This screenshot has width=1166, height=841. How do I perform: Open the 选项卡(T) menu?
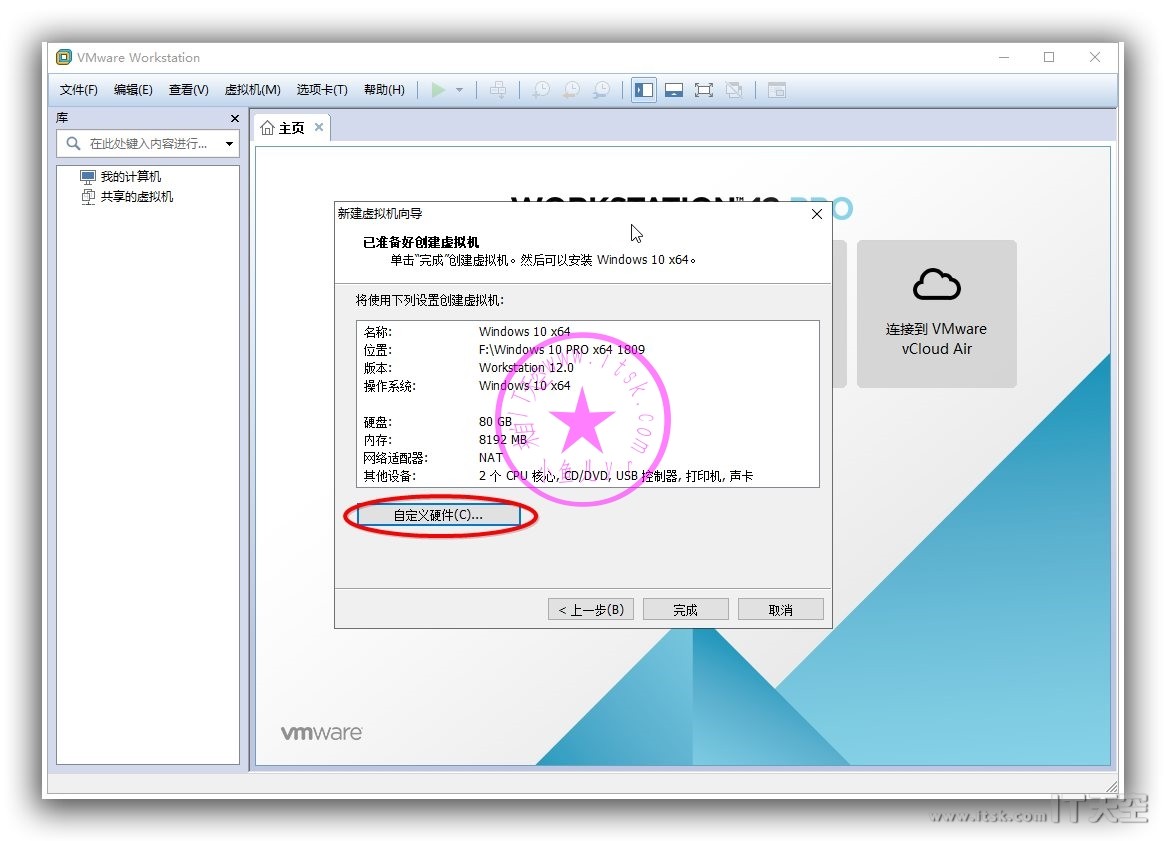(x=322, y=90)
